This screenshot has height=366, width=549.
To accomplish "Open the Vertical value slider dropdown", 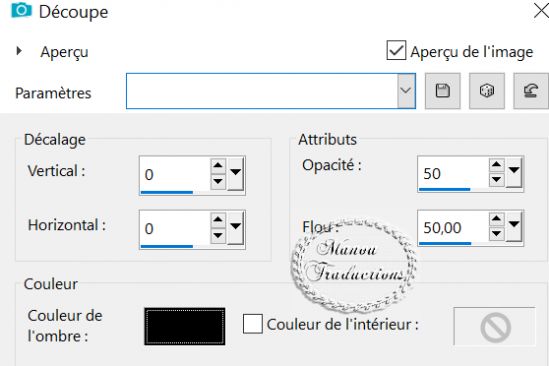I will tap(236, 174).
